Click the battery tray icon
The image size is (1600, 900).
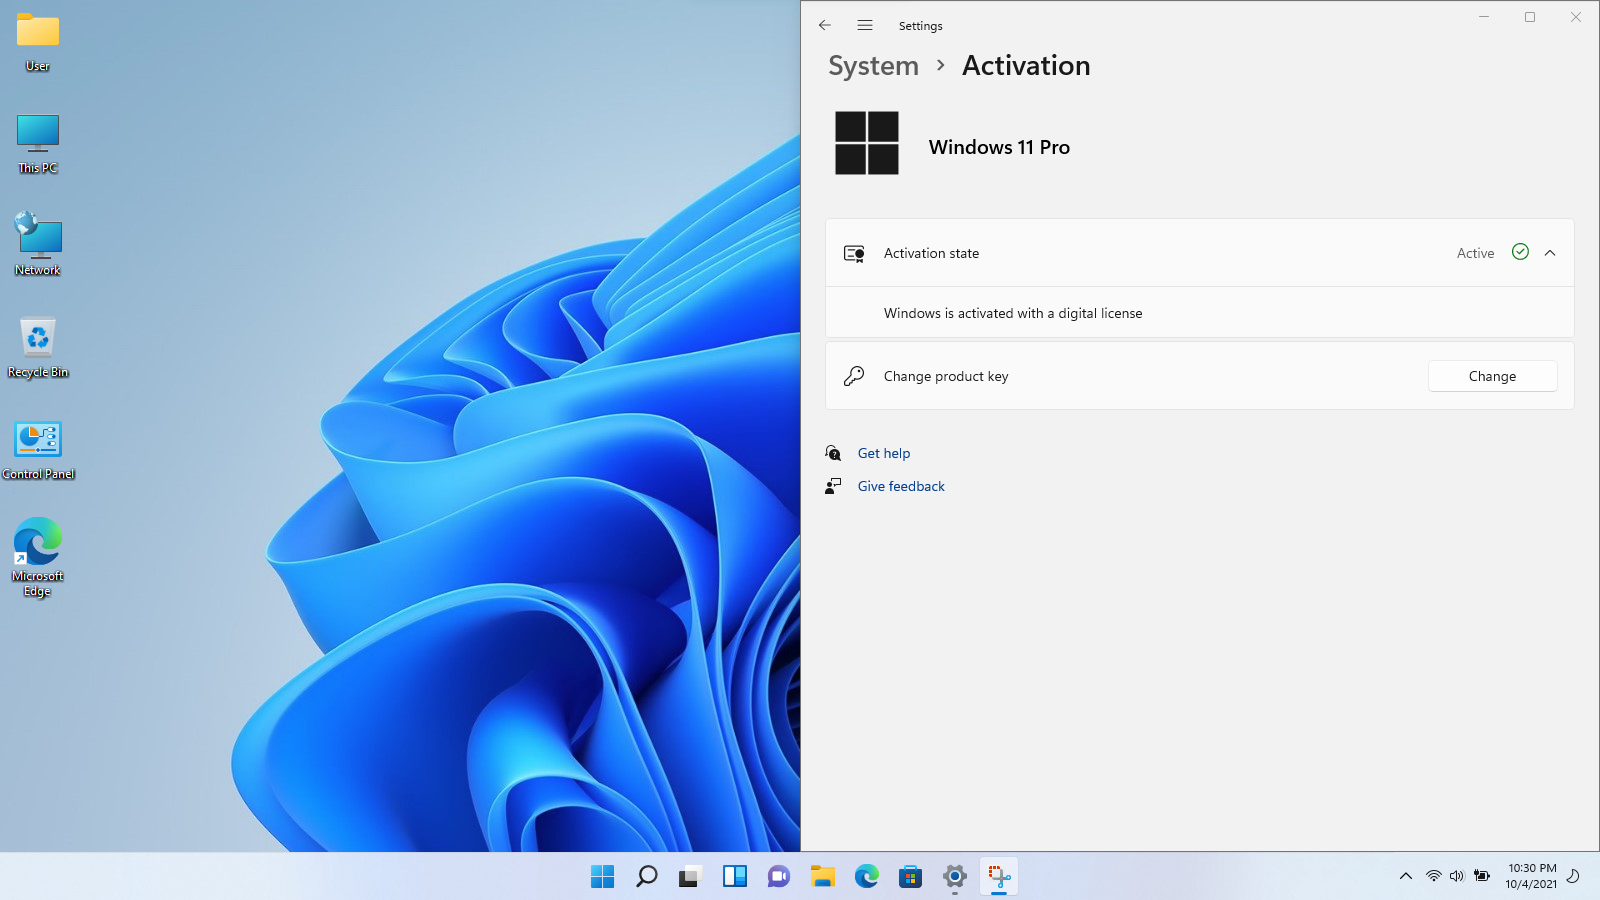pyautogui.click(x=1482, y=876)
